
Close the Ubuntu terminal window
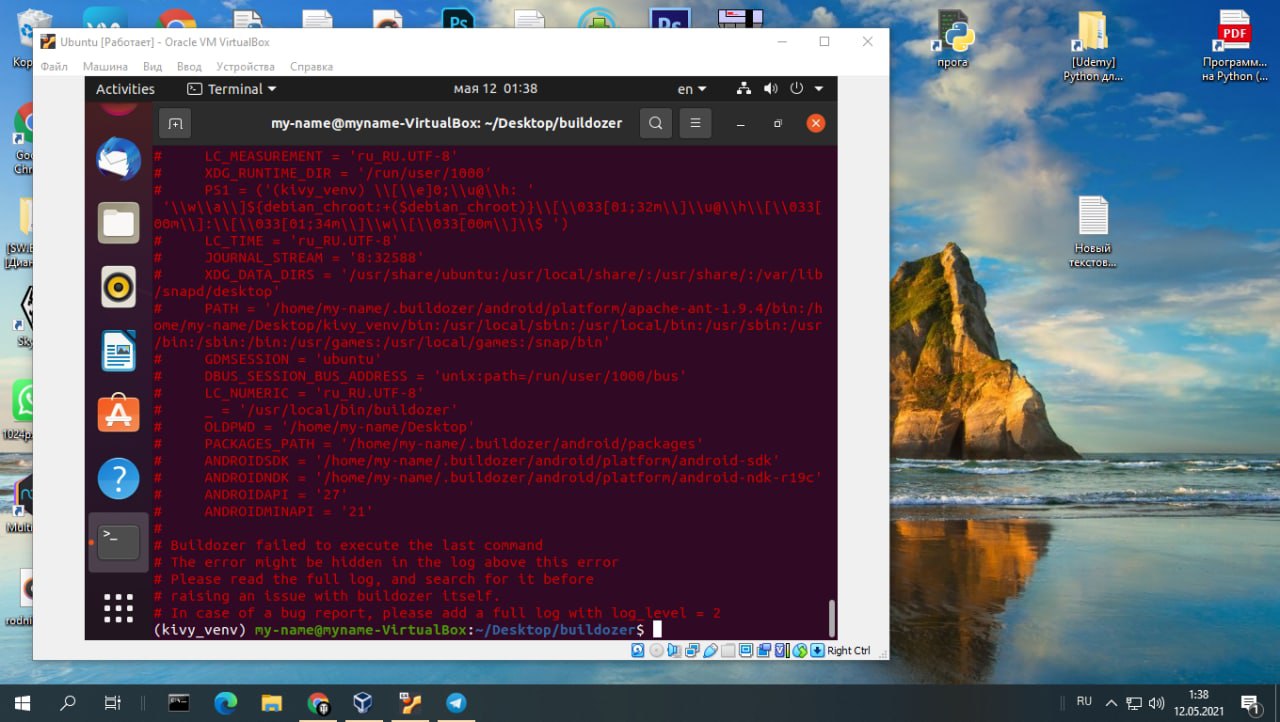pos(816,124)
